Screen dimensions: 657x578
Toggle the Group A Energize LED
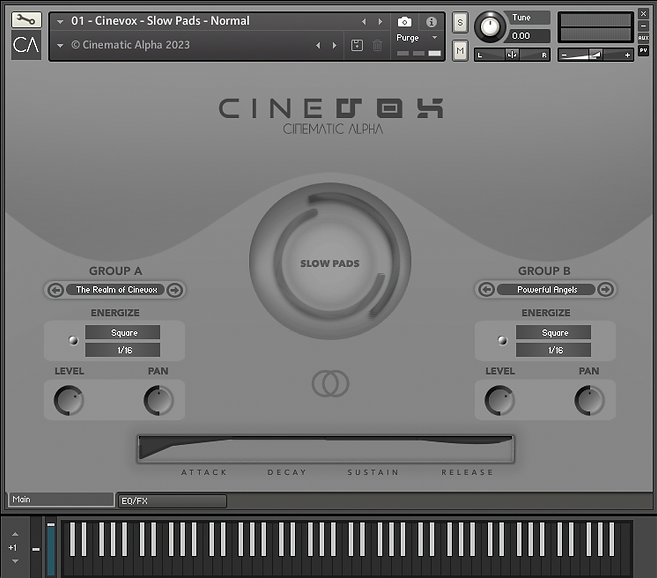click(72, 341)
